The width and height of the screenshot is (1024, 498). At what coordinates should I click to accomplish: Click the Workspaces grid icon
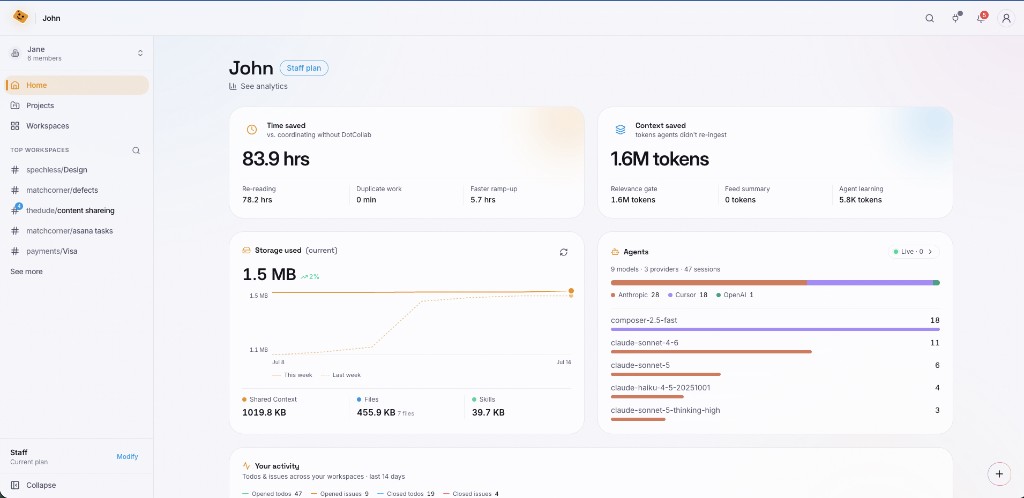(x=15, y=125)
